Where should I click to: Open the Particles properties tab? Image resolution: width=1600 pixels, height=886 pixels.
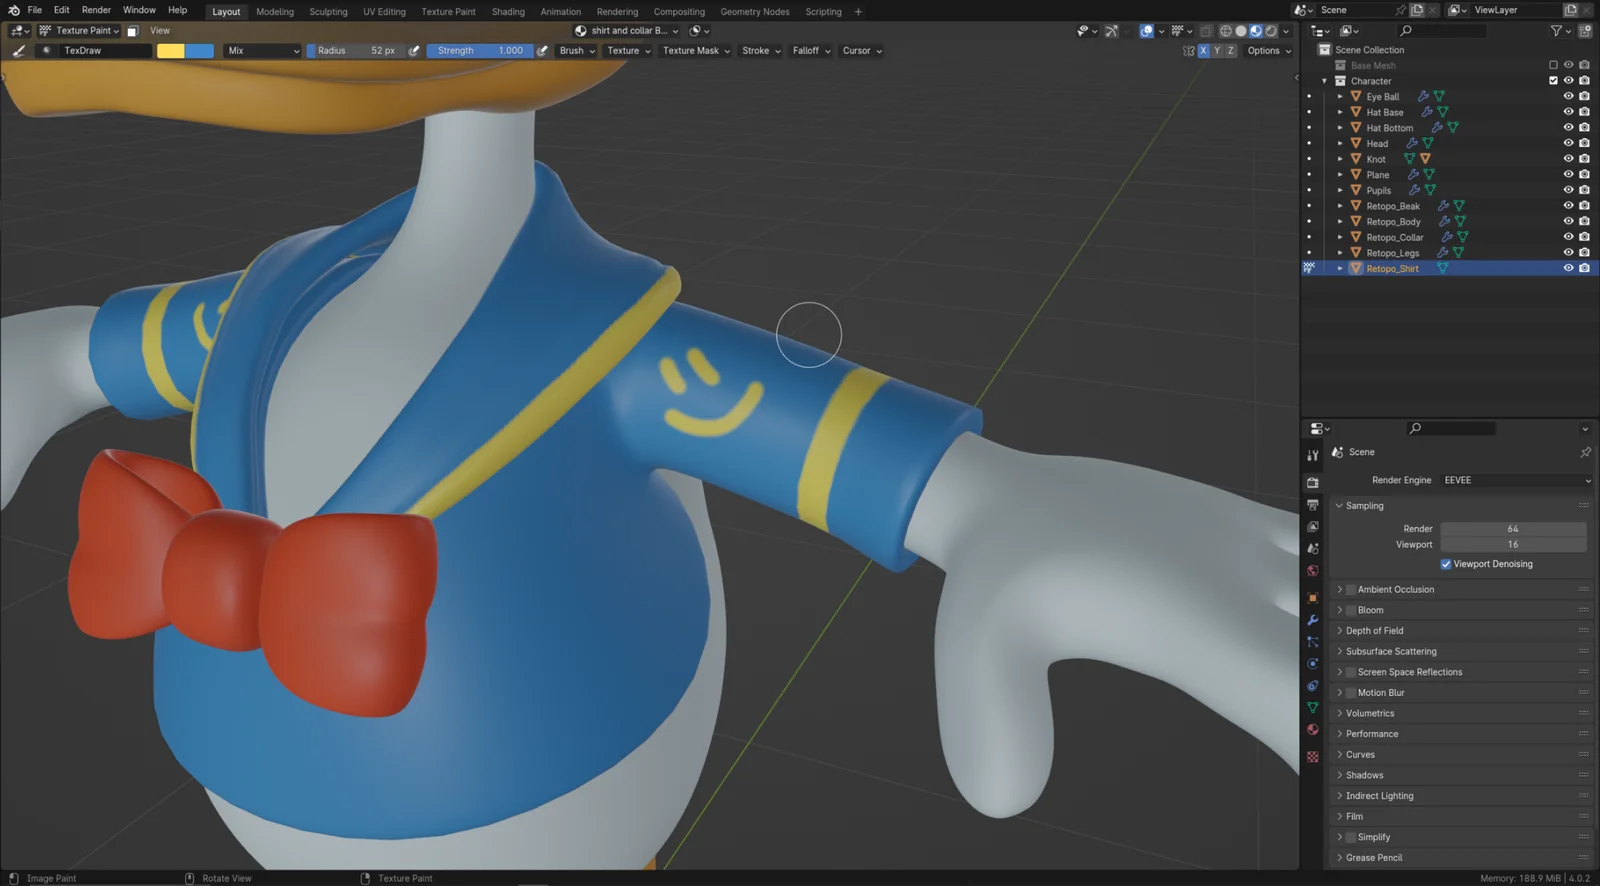(1313, 642)
